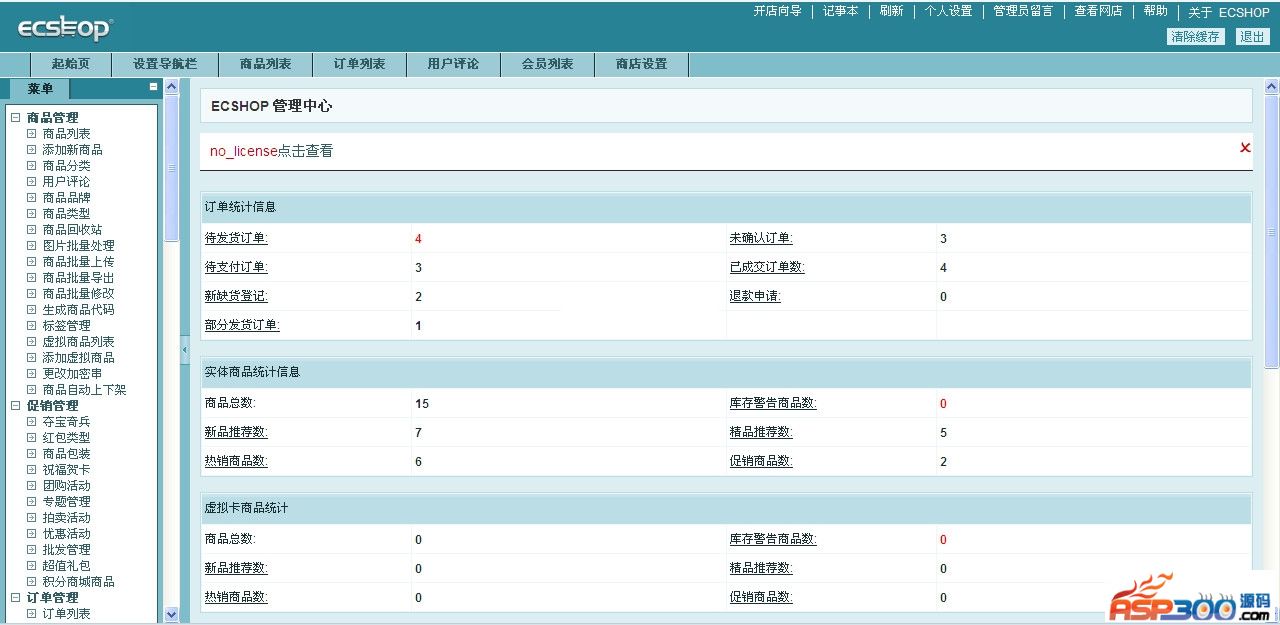1280x625 pixels.
Task: Open the 商店设置 tab
Action: click(x=641, y=64)
